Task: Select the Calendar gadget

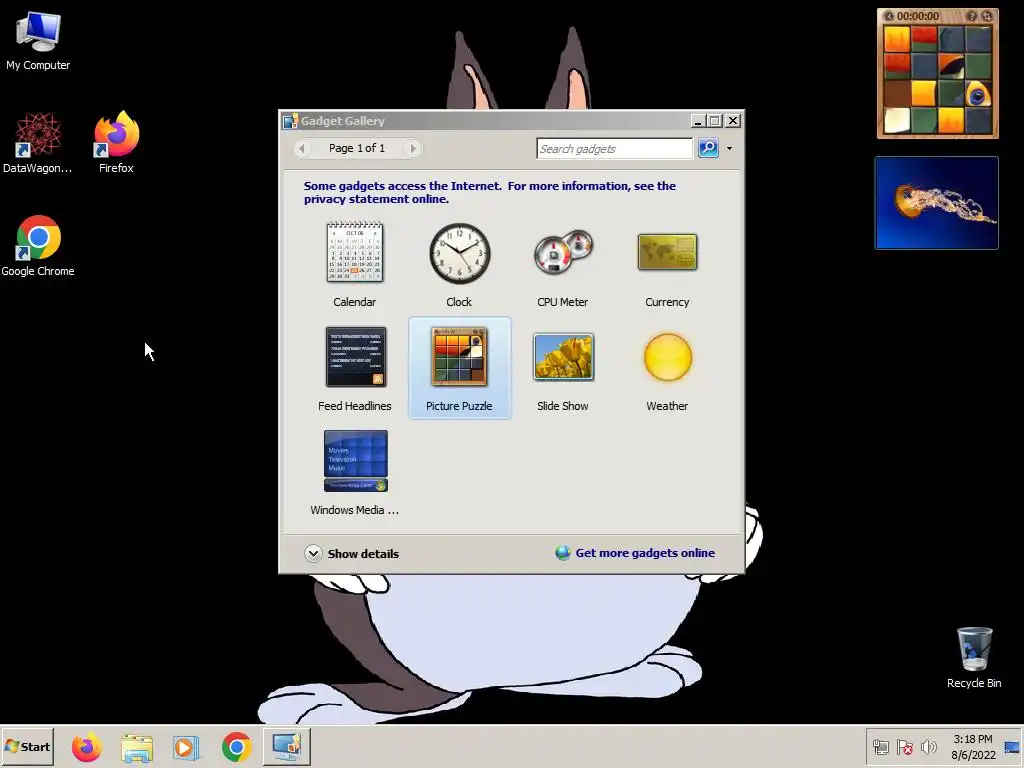Action: click(355, 264)
